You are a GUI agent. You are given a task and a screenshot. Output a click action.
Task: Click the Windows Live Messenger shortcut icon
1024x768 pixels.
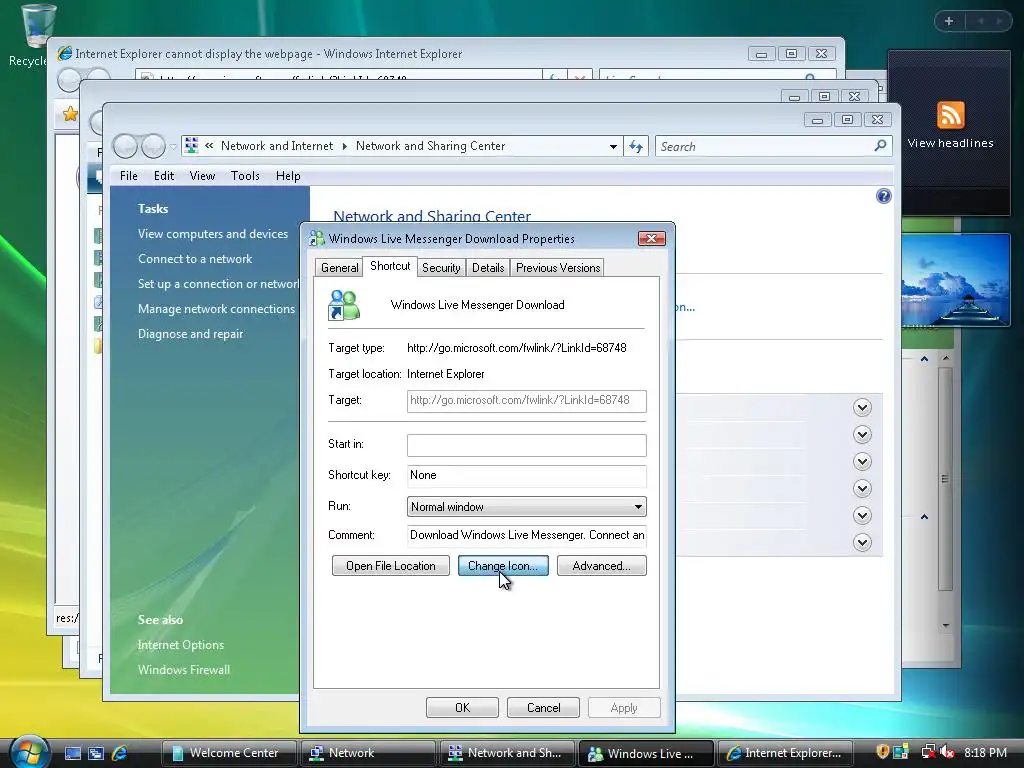point(344,305)
